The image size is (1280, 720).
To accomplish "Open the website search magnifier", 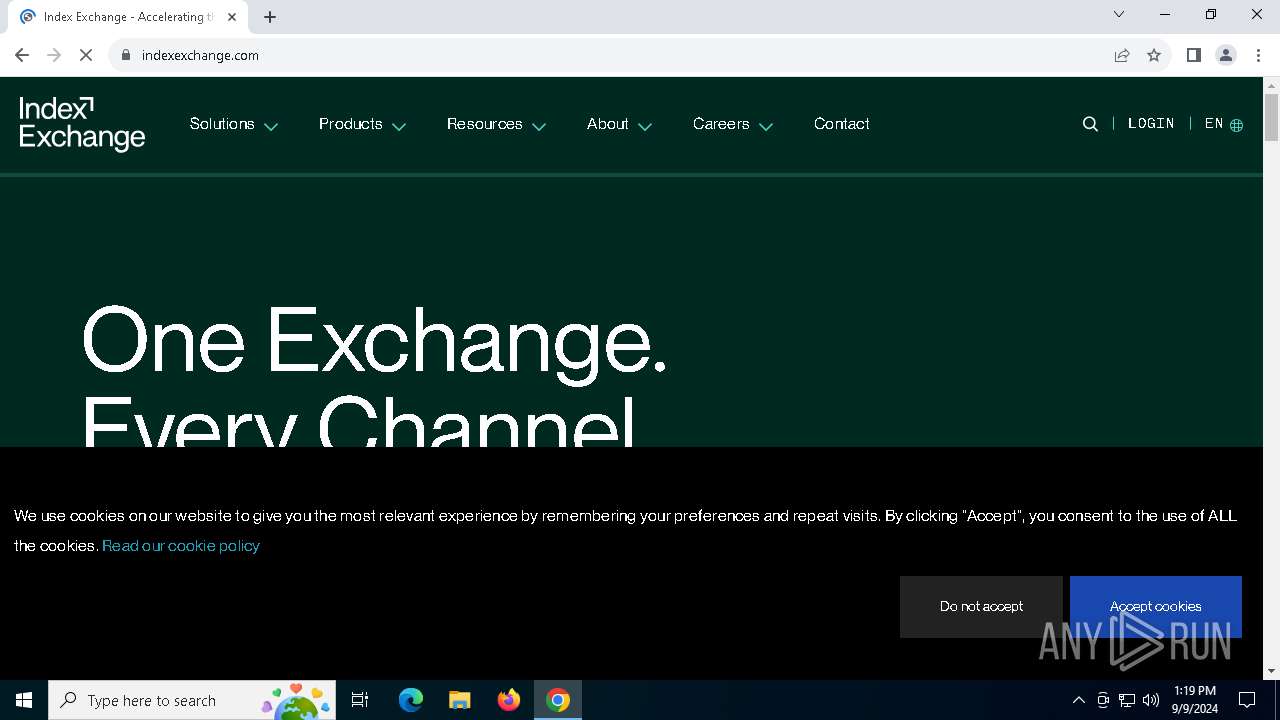I will click(x=1090, y=124).
